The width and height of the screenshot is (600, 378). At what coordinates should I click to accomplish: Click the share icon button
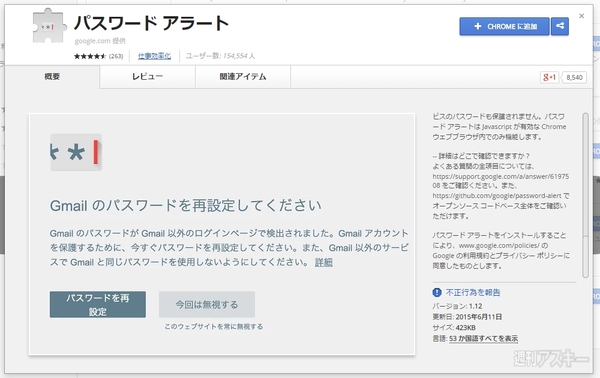(x=560, y=26)
